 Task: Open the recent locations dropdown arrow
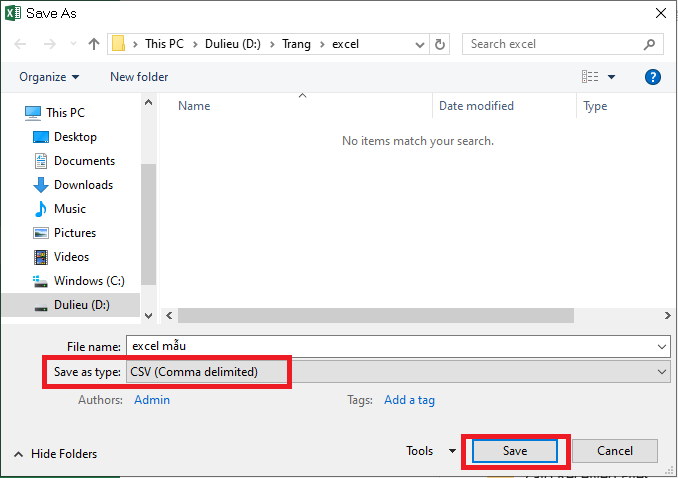click(x=74, y=44)
